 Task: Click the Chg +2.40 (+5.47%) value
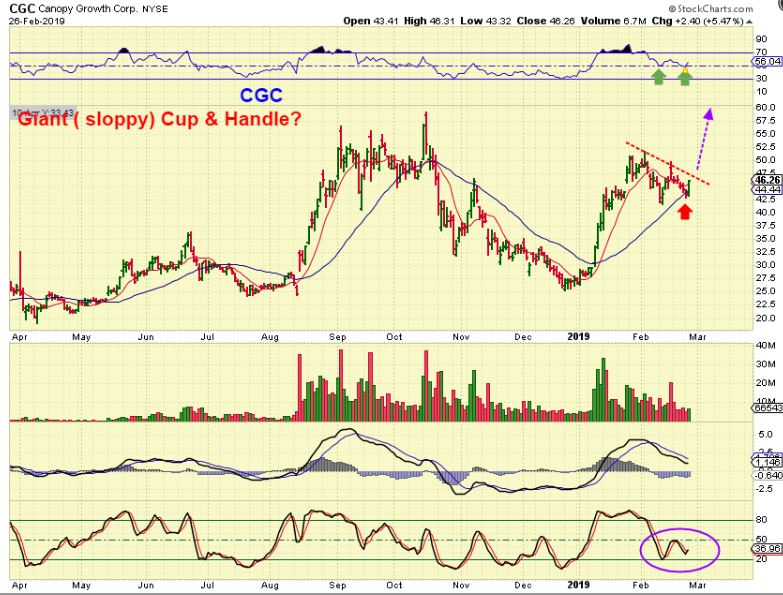point(698,21)
